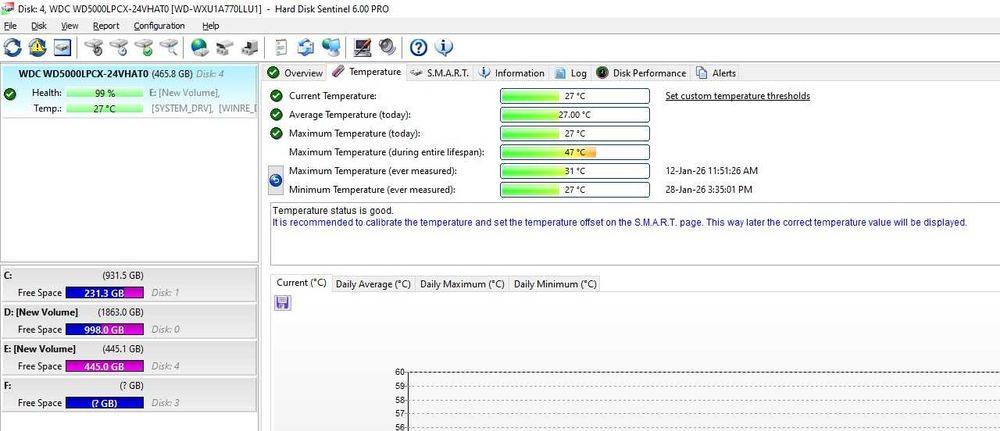The height and width of the screenshot is (431, 1000).
Task: Click the page with blue arrows icon
Action: [x=306, y=47]
